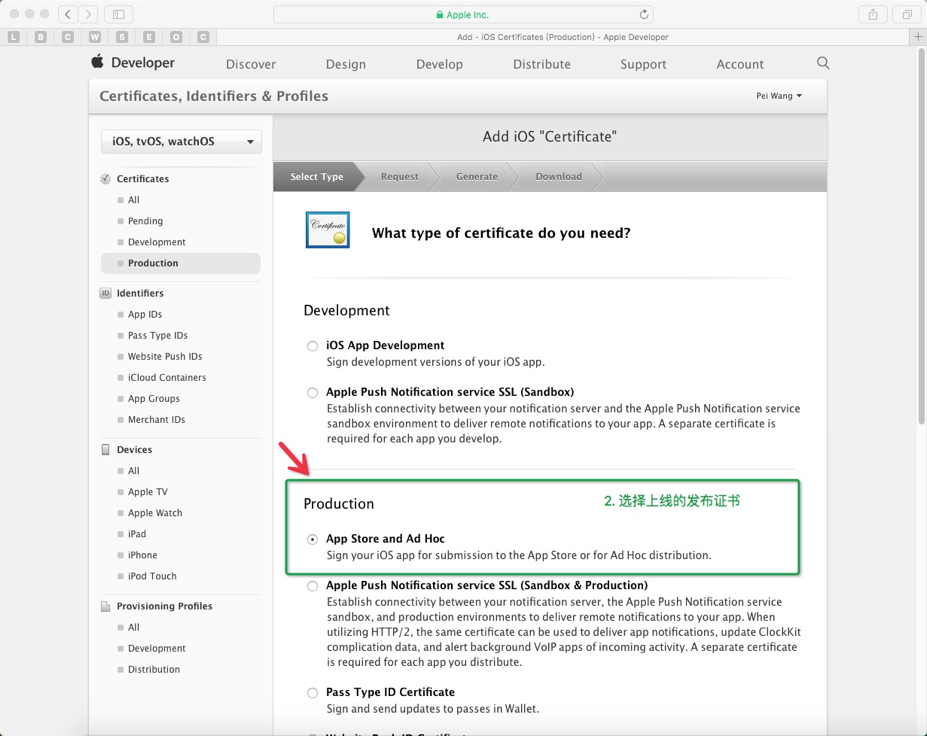Open App IDs under Identifiers
This screenshot has height=736, width=927.
click(x=145, y=314)
